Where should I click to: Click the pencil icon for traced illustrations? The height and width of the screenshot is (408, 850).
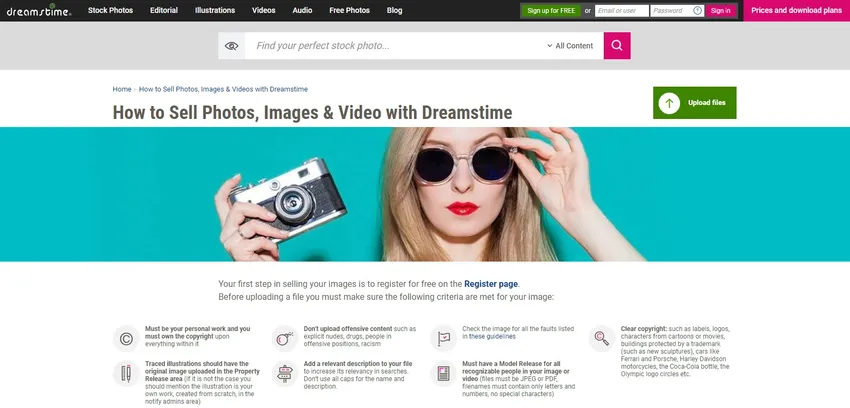tap(126, 374)
